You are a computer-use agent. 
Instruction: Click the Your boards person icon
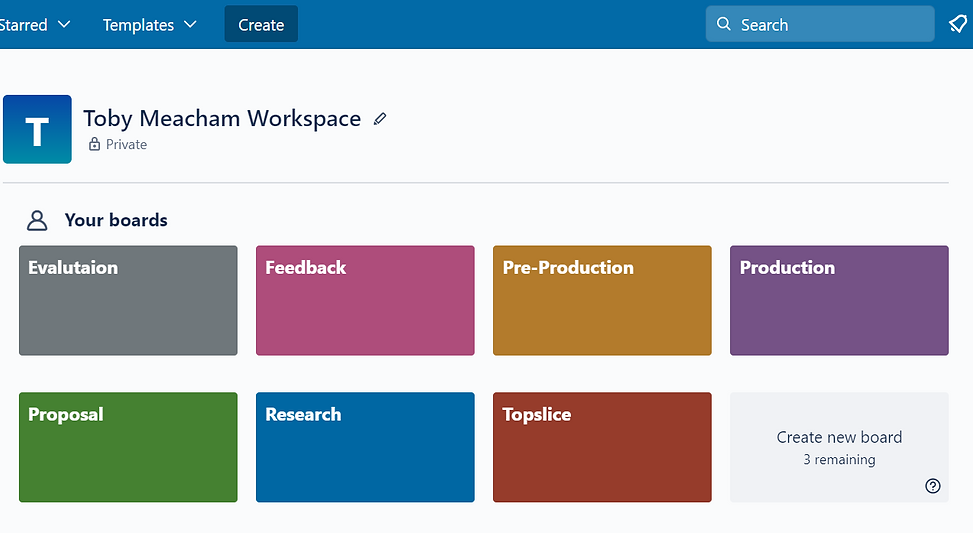point(37,220)
